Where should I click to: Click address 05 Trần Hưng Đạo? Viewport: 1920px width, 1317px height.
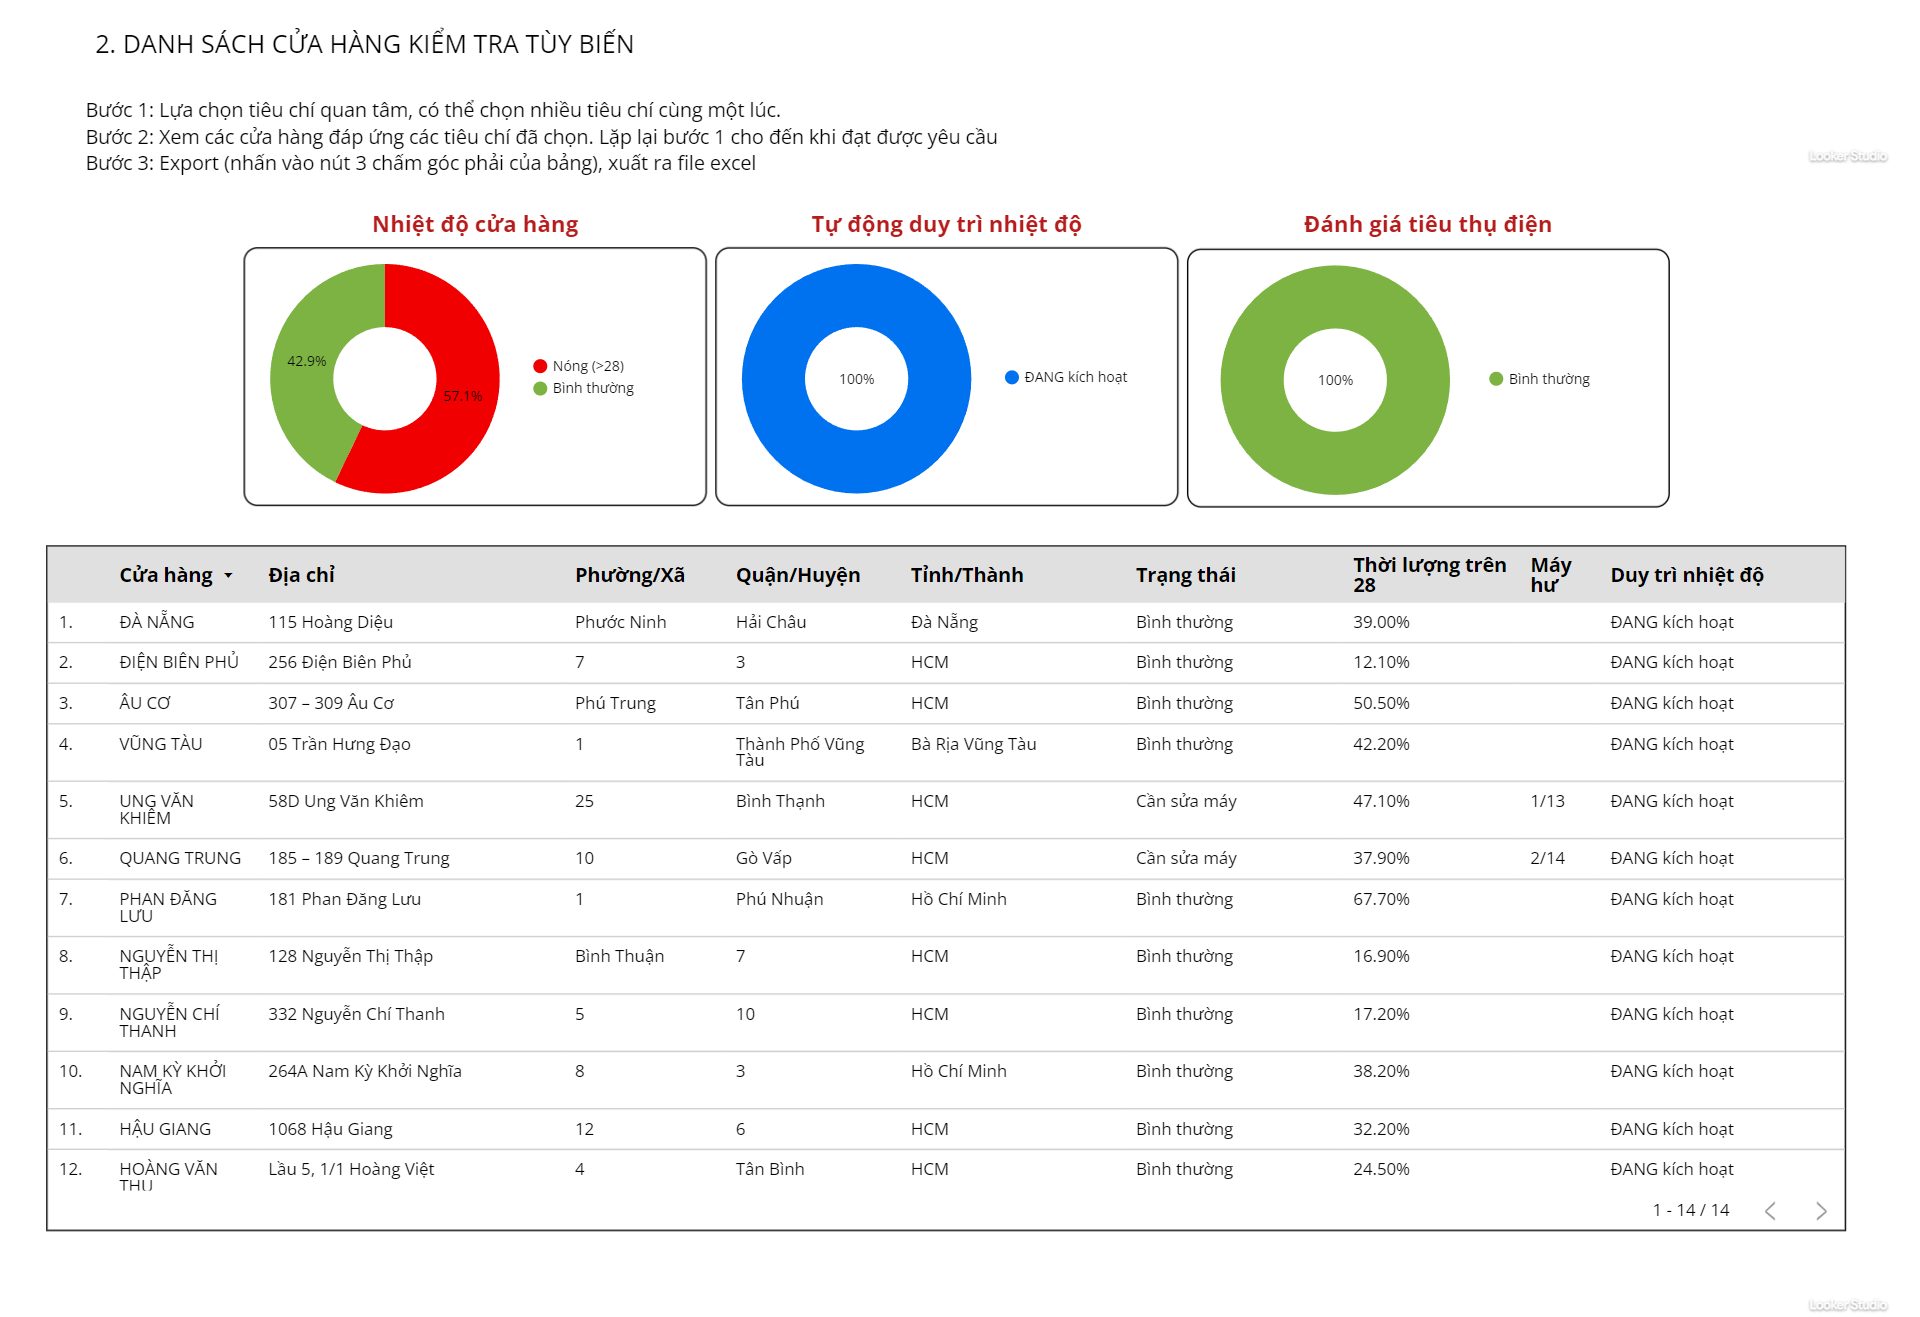[339, 744]
